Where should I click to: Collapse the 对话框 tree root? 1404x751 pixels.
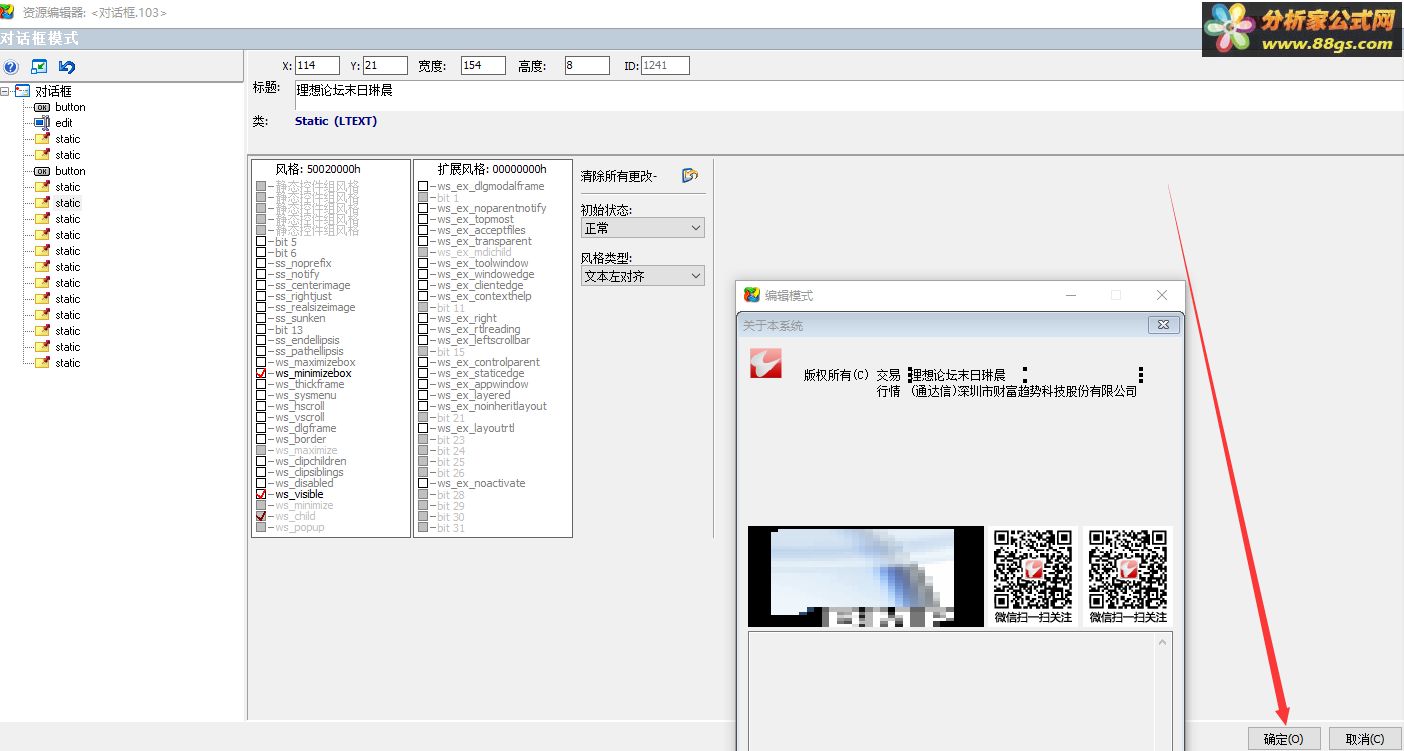(x=5, y=91)
